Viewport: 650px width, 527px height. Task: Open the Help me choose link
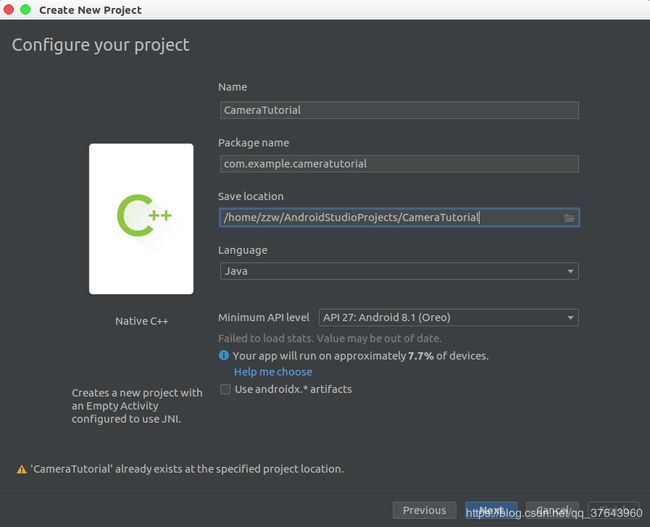click(x=273, y=372)
